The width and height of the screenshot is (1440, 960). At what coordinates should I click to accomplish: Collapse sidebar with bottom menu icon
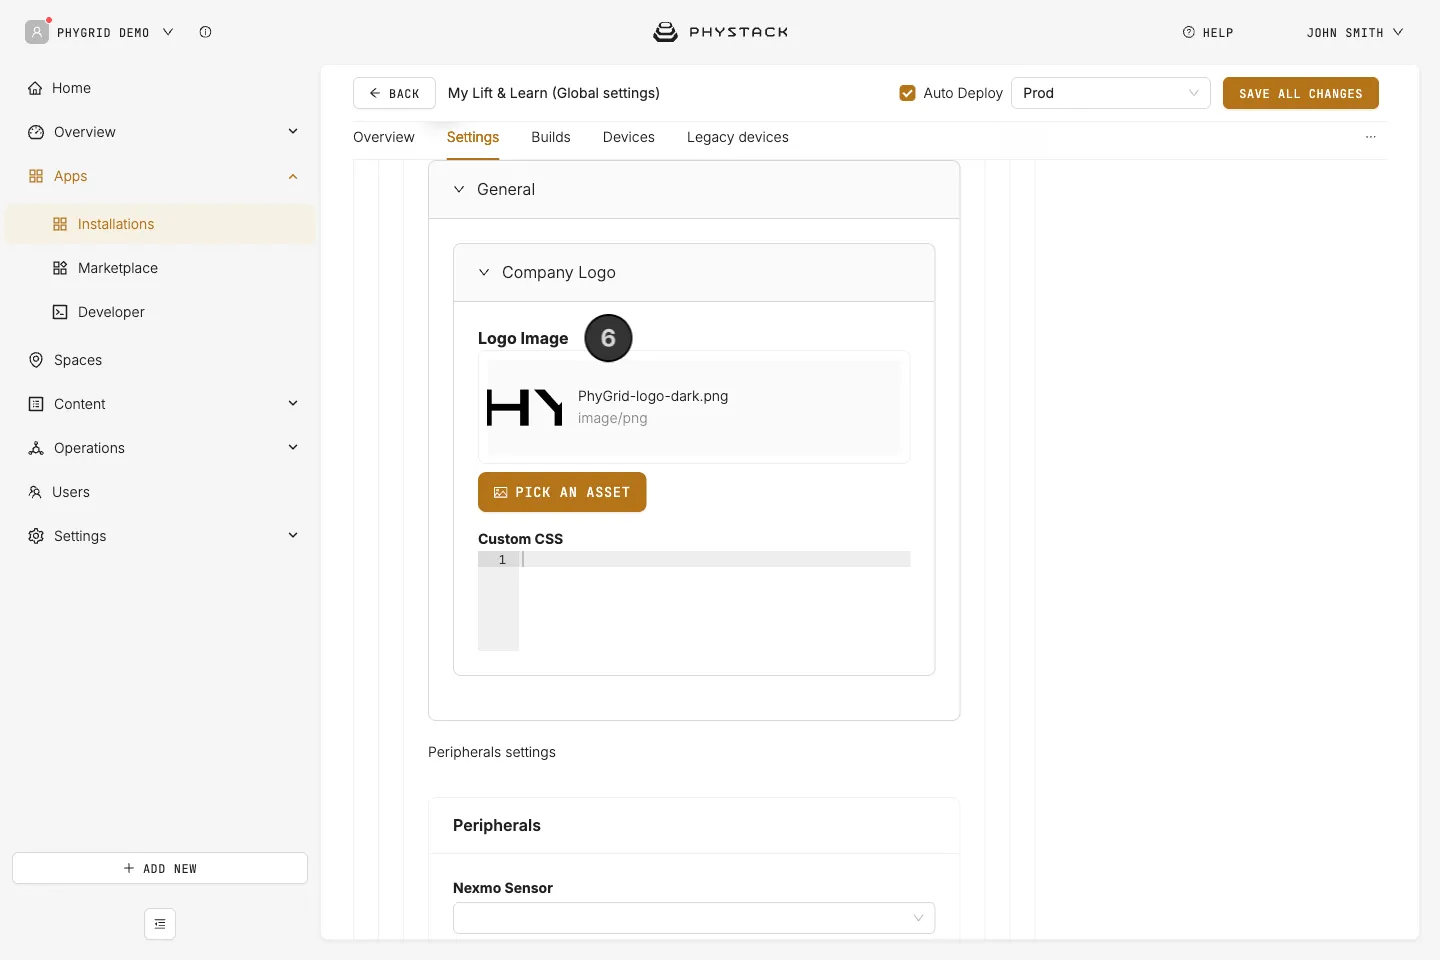160,924
